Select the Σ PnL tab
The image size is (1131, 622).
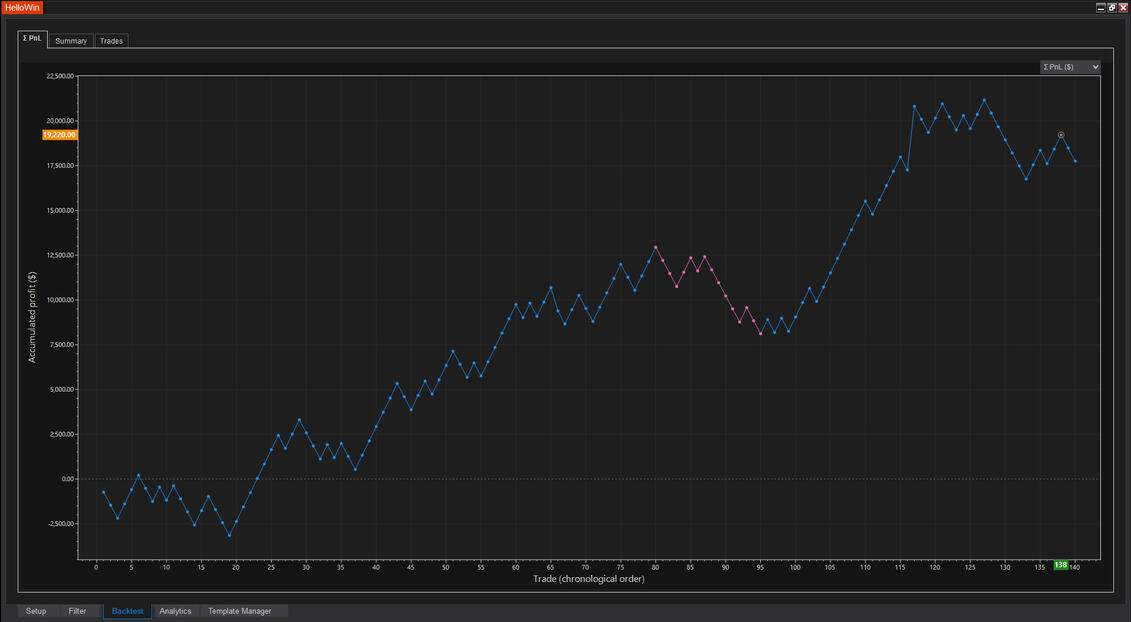click(32, 39)
